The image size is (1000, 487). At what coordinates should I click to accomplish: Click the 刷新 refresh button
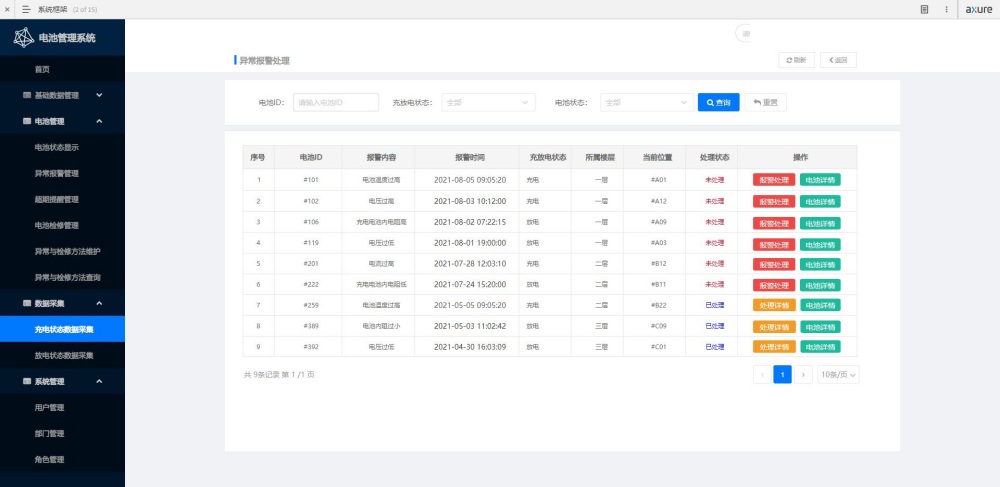pos(796,60)
